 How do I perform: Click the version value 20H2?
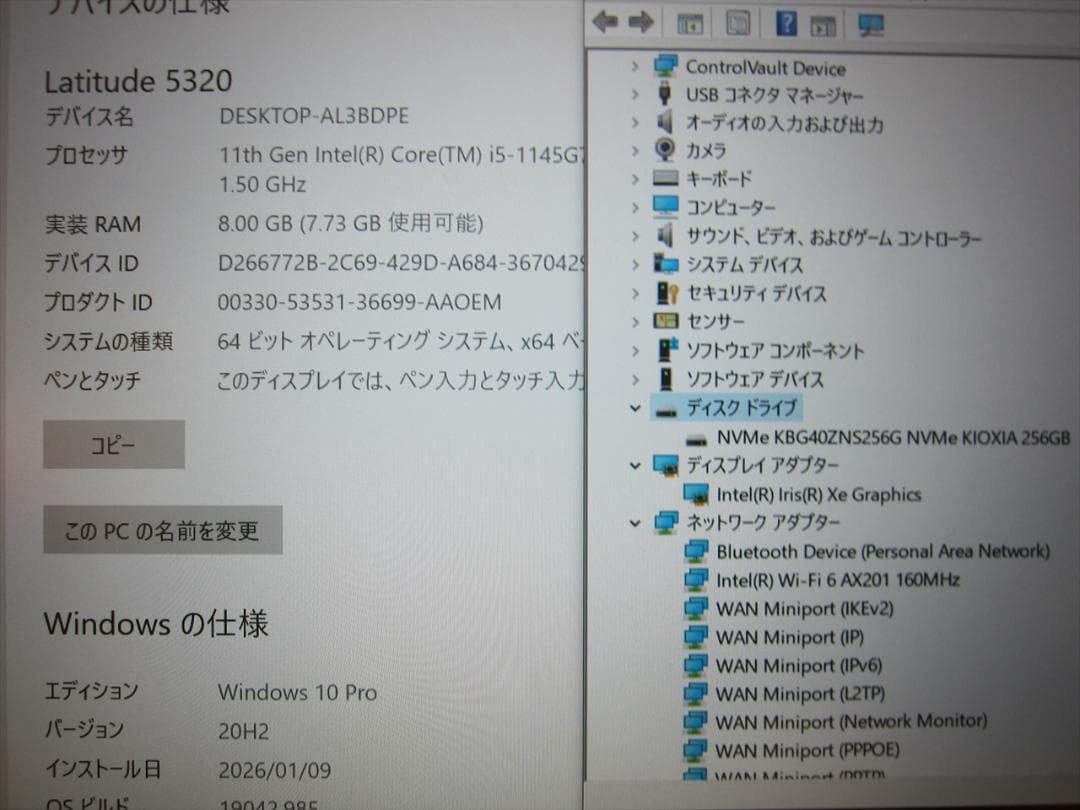coord(244,731)
